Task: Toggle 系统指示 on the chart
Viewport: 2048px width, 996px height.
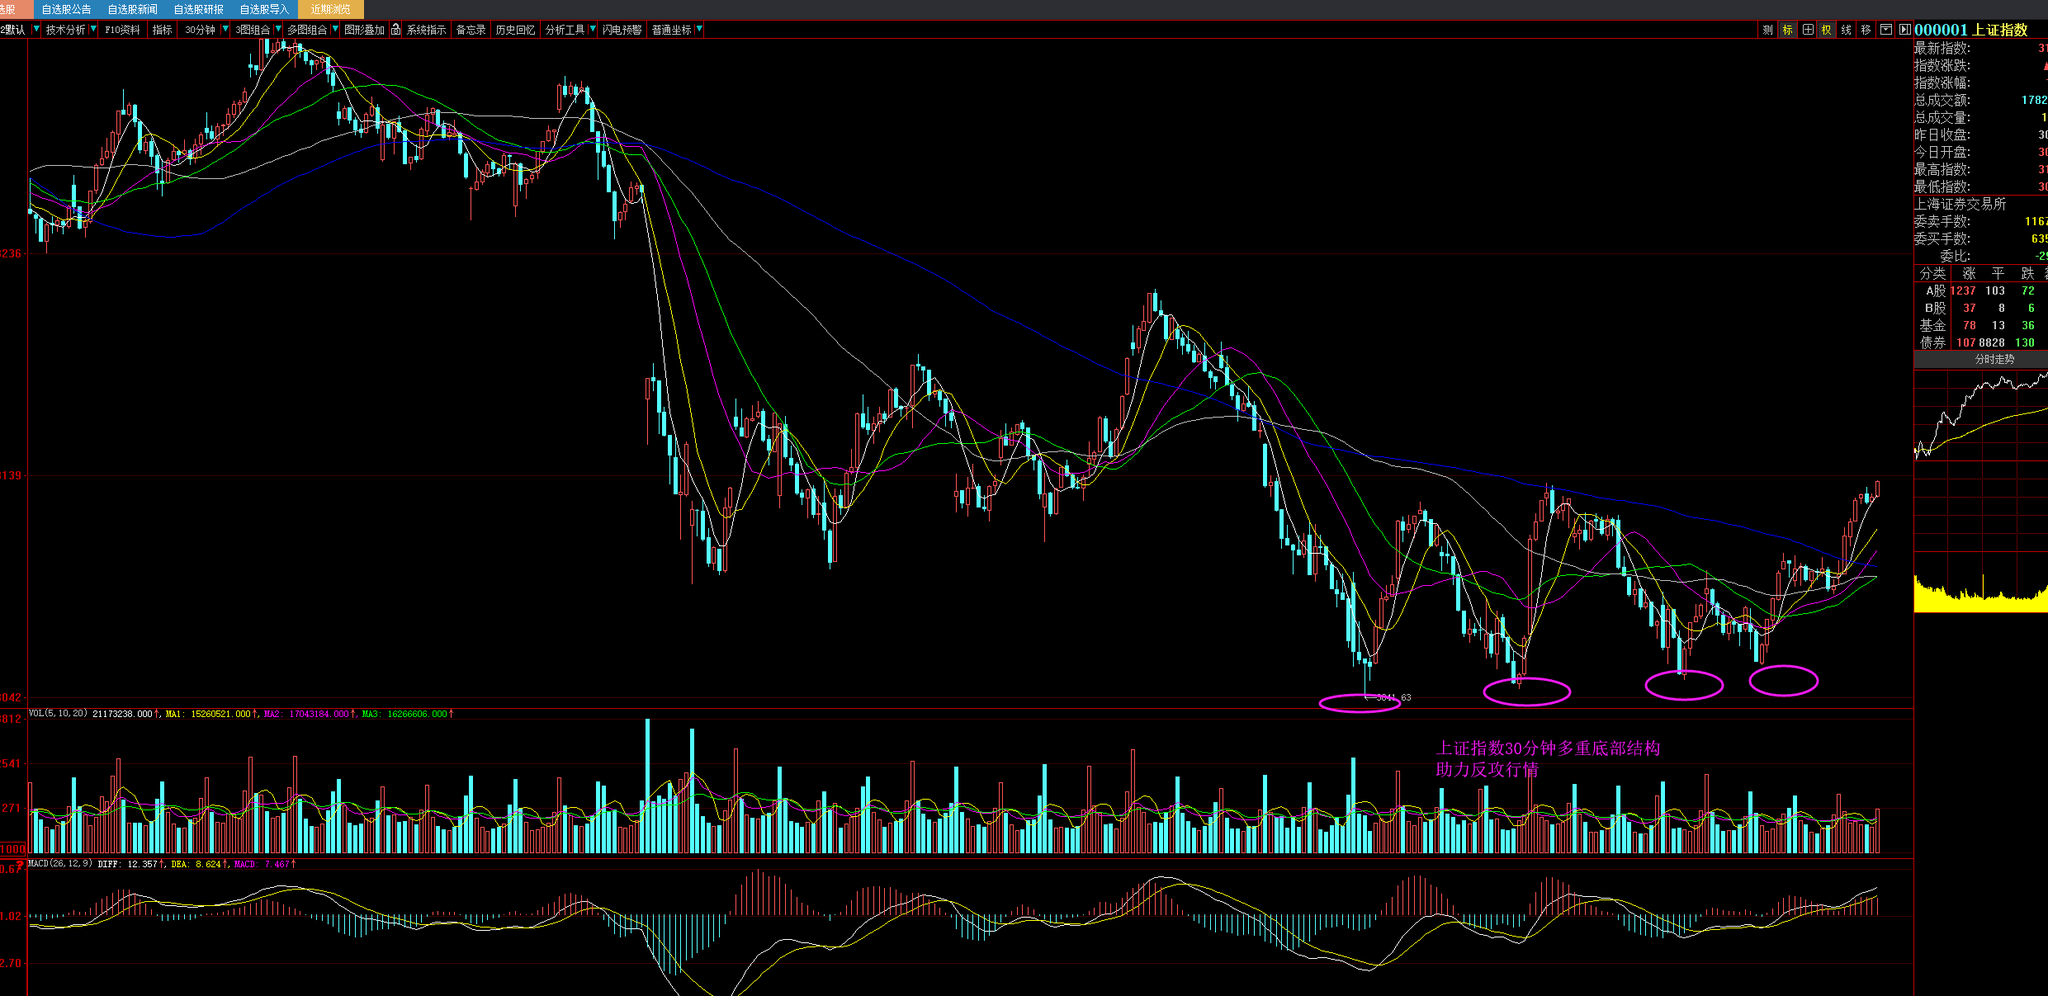Action: 426,30
